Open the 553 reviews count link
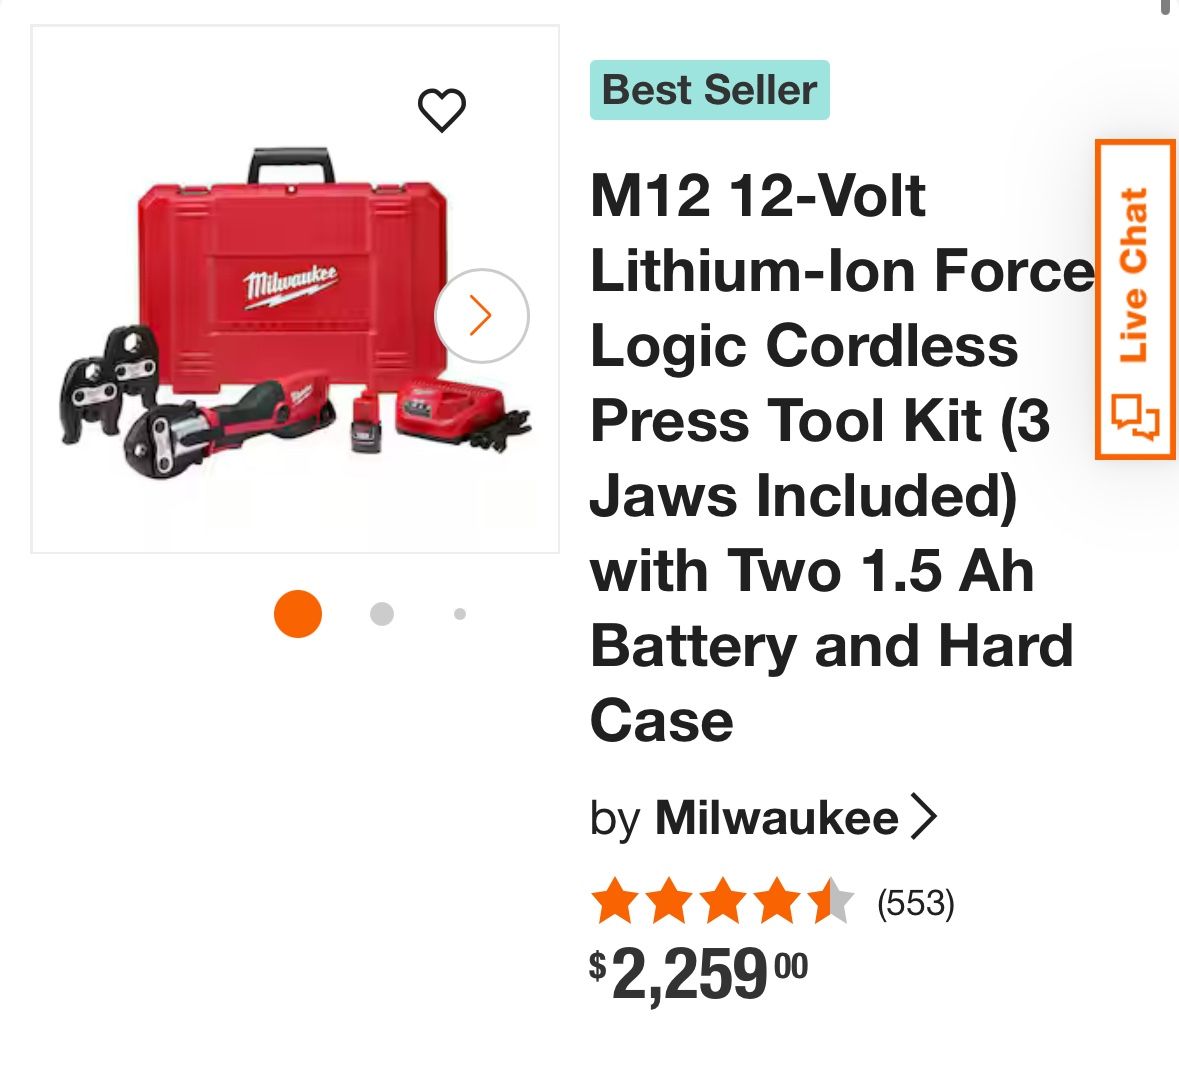The width and height of the screenshot is (1179, 1067). coord(915,903)
